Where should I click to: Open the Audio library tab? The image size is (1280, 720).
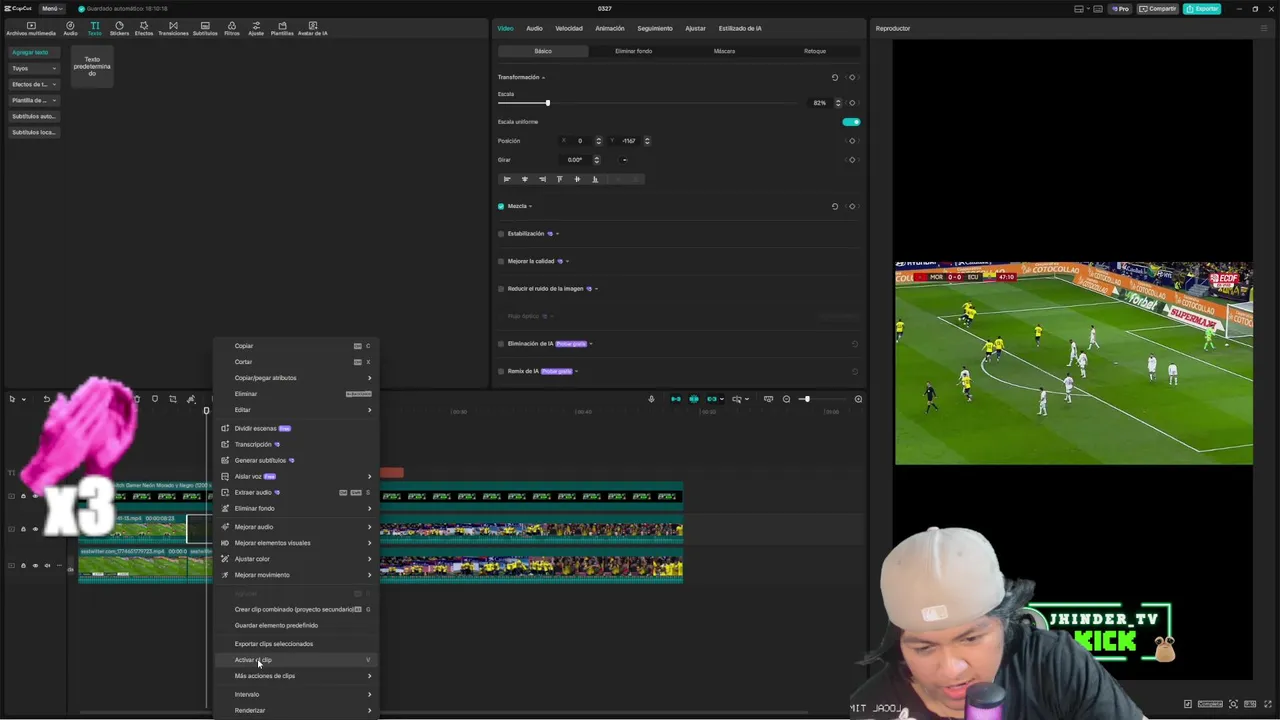(70, 28)
